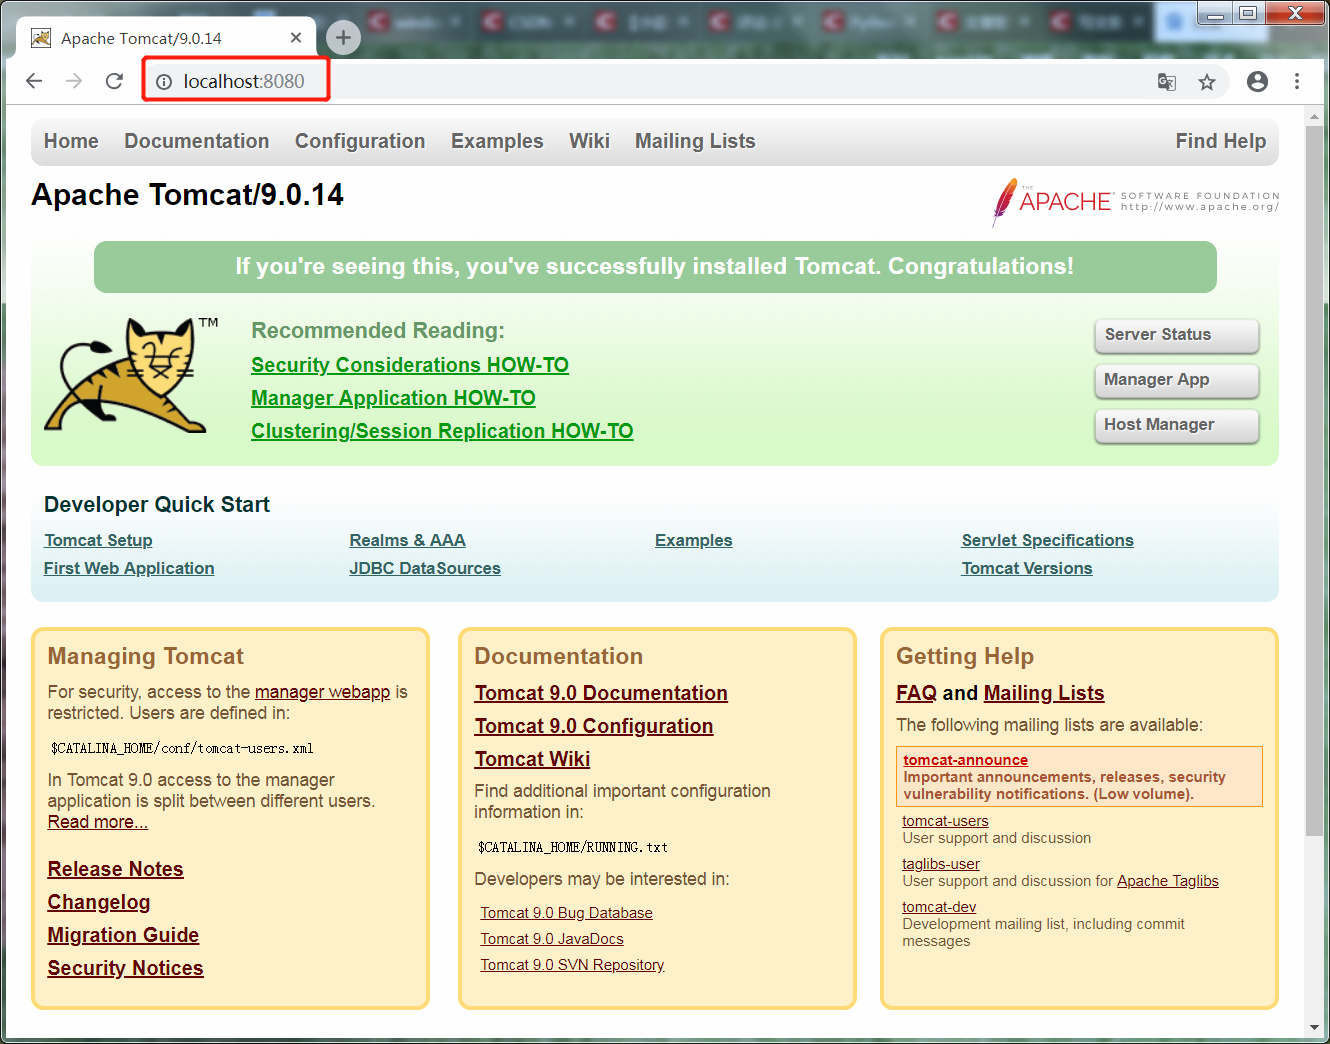View site information icon in address bar

pyautogui.click(x=164, y=82)
